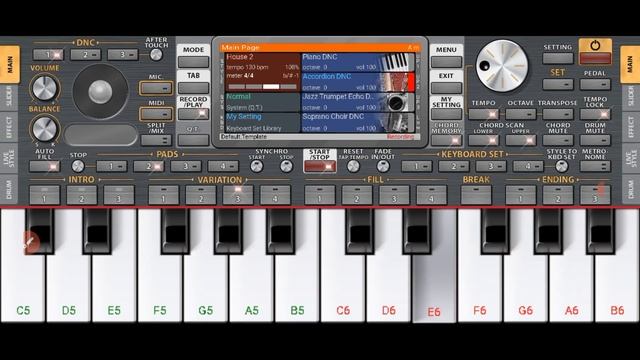Click the Reset Tap Tempo button
640x360 pixels.
pyautogui.click(x=353, y=166)
